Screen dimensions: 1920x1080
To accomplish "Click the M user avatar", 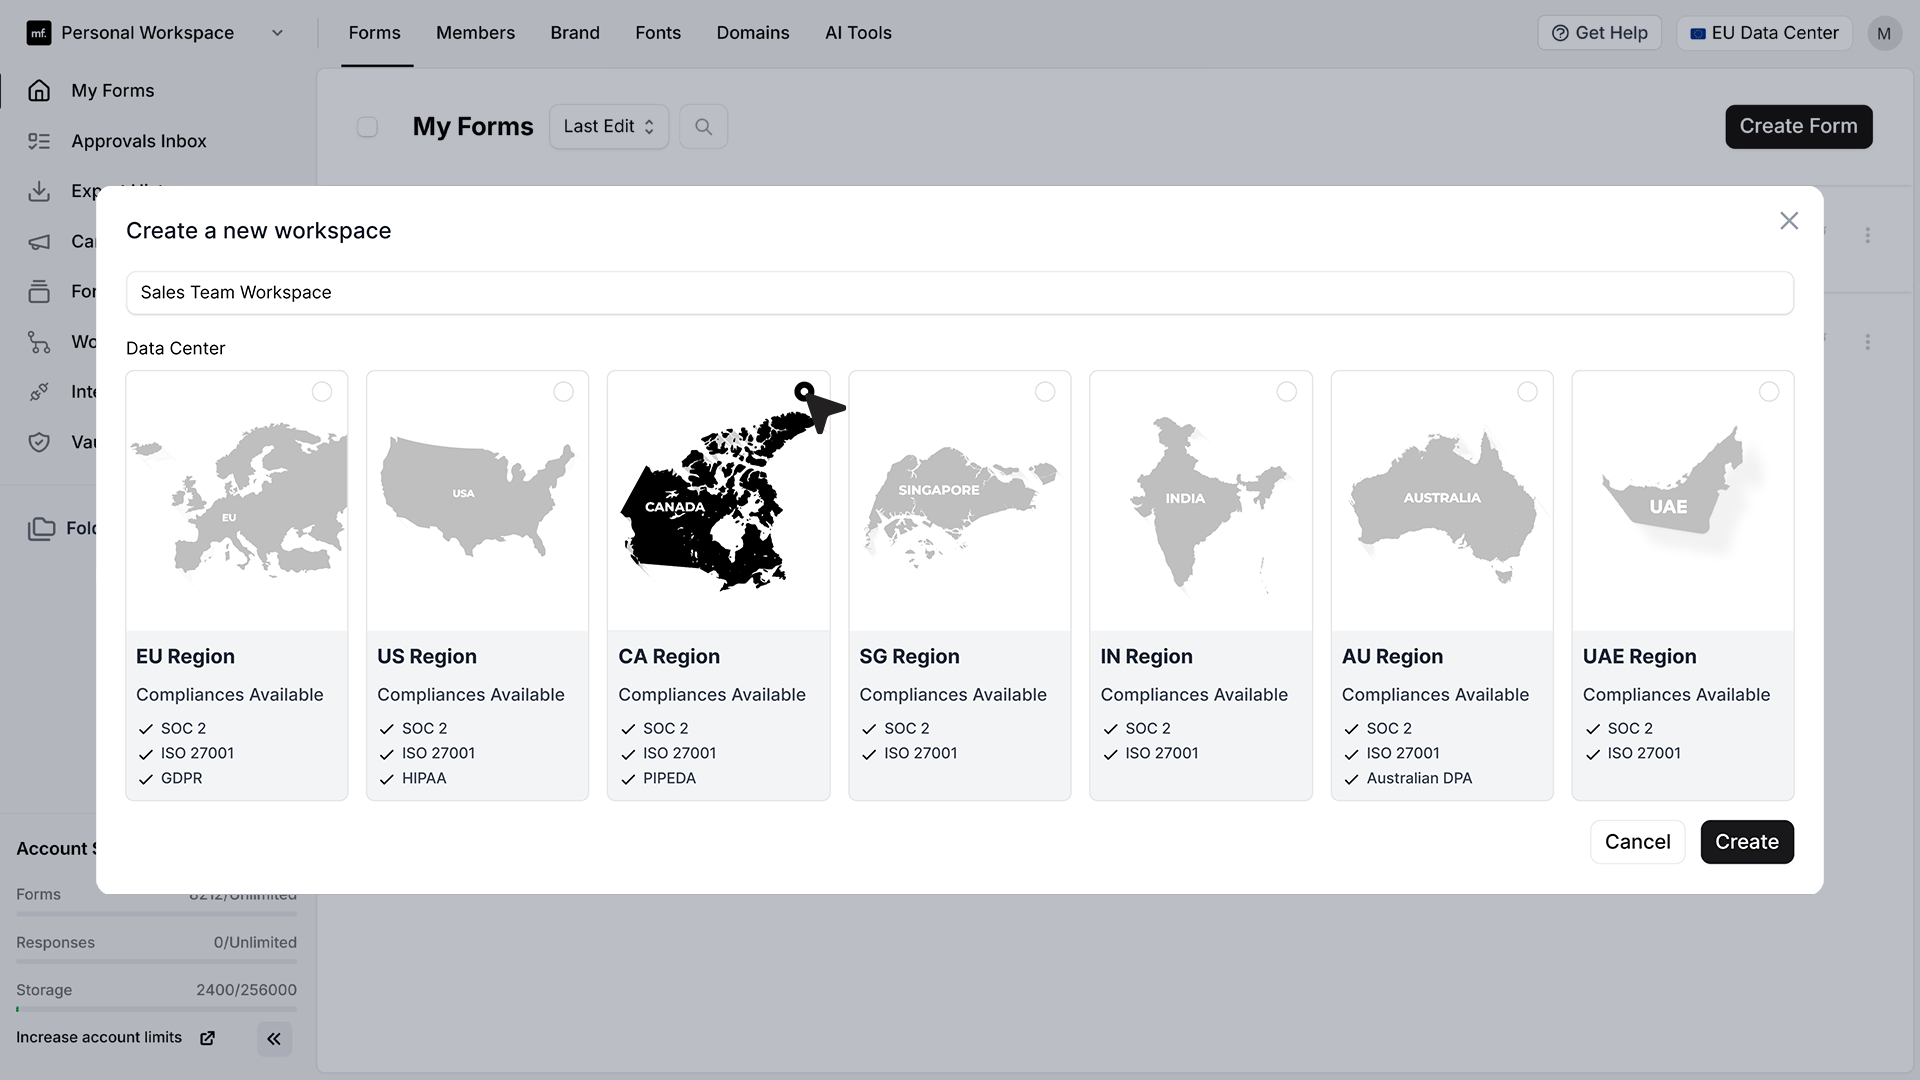I will coord(1884,33).
